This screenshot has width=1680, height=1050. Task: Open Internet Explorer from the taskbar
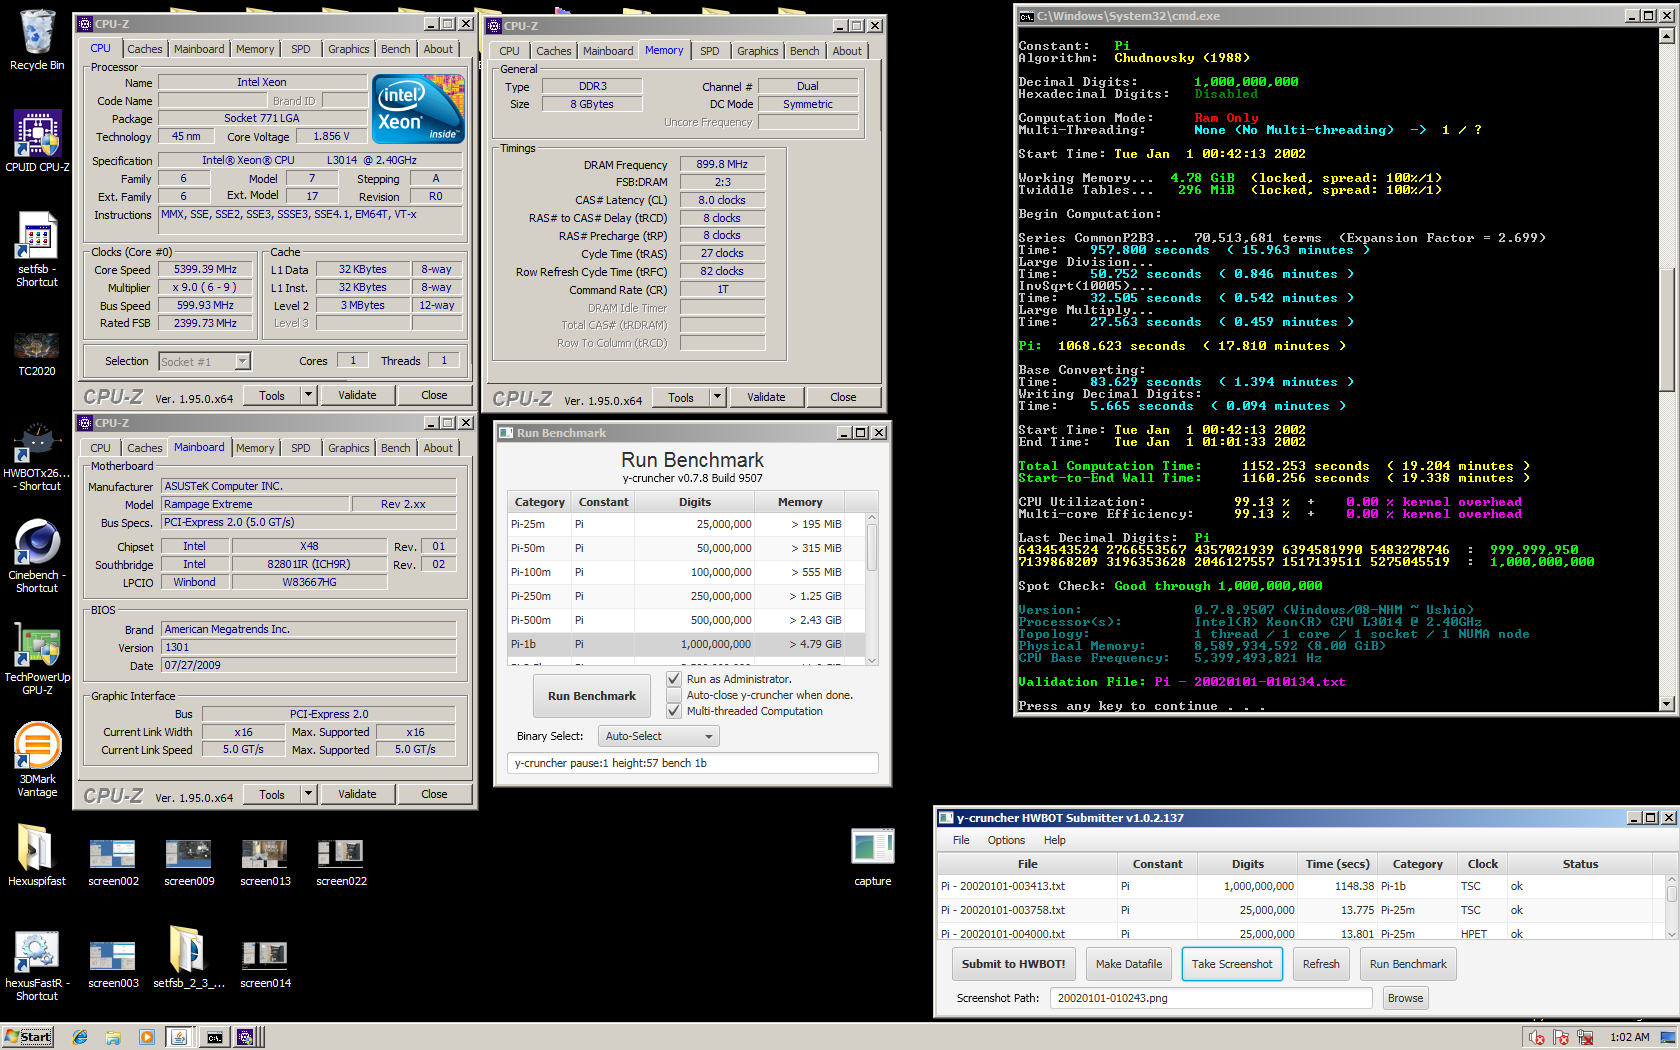click(80, 1037)
